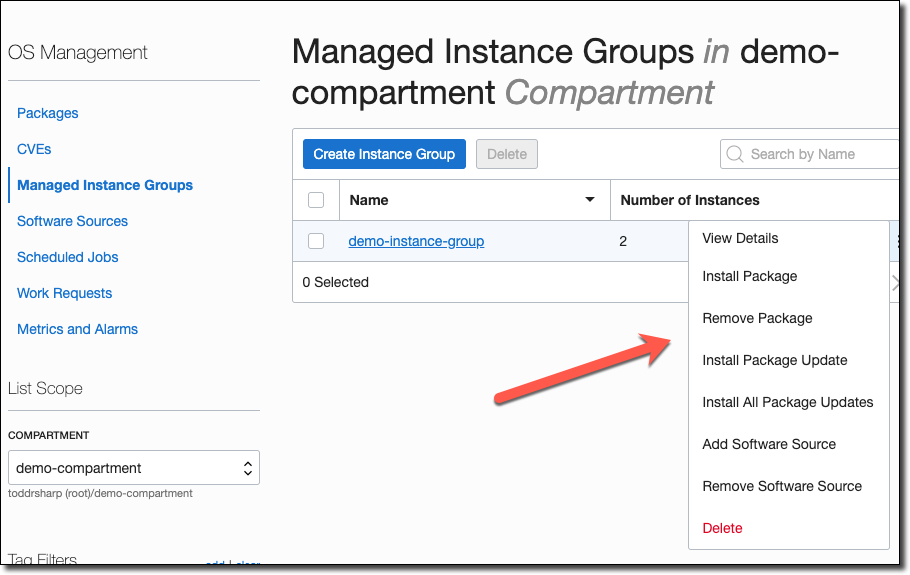Viewport: 910px width, 575px height.
Task: Select Remove Software Source menu item
Action: 781,486
